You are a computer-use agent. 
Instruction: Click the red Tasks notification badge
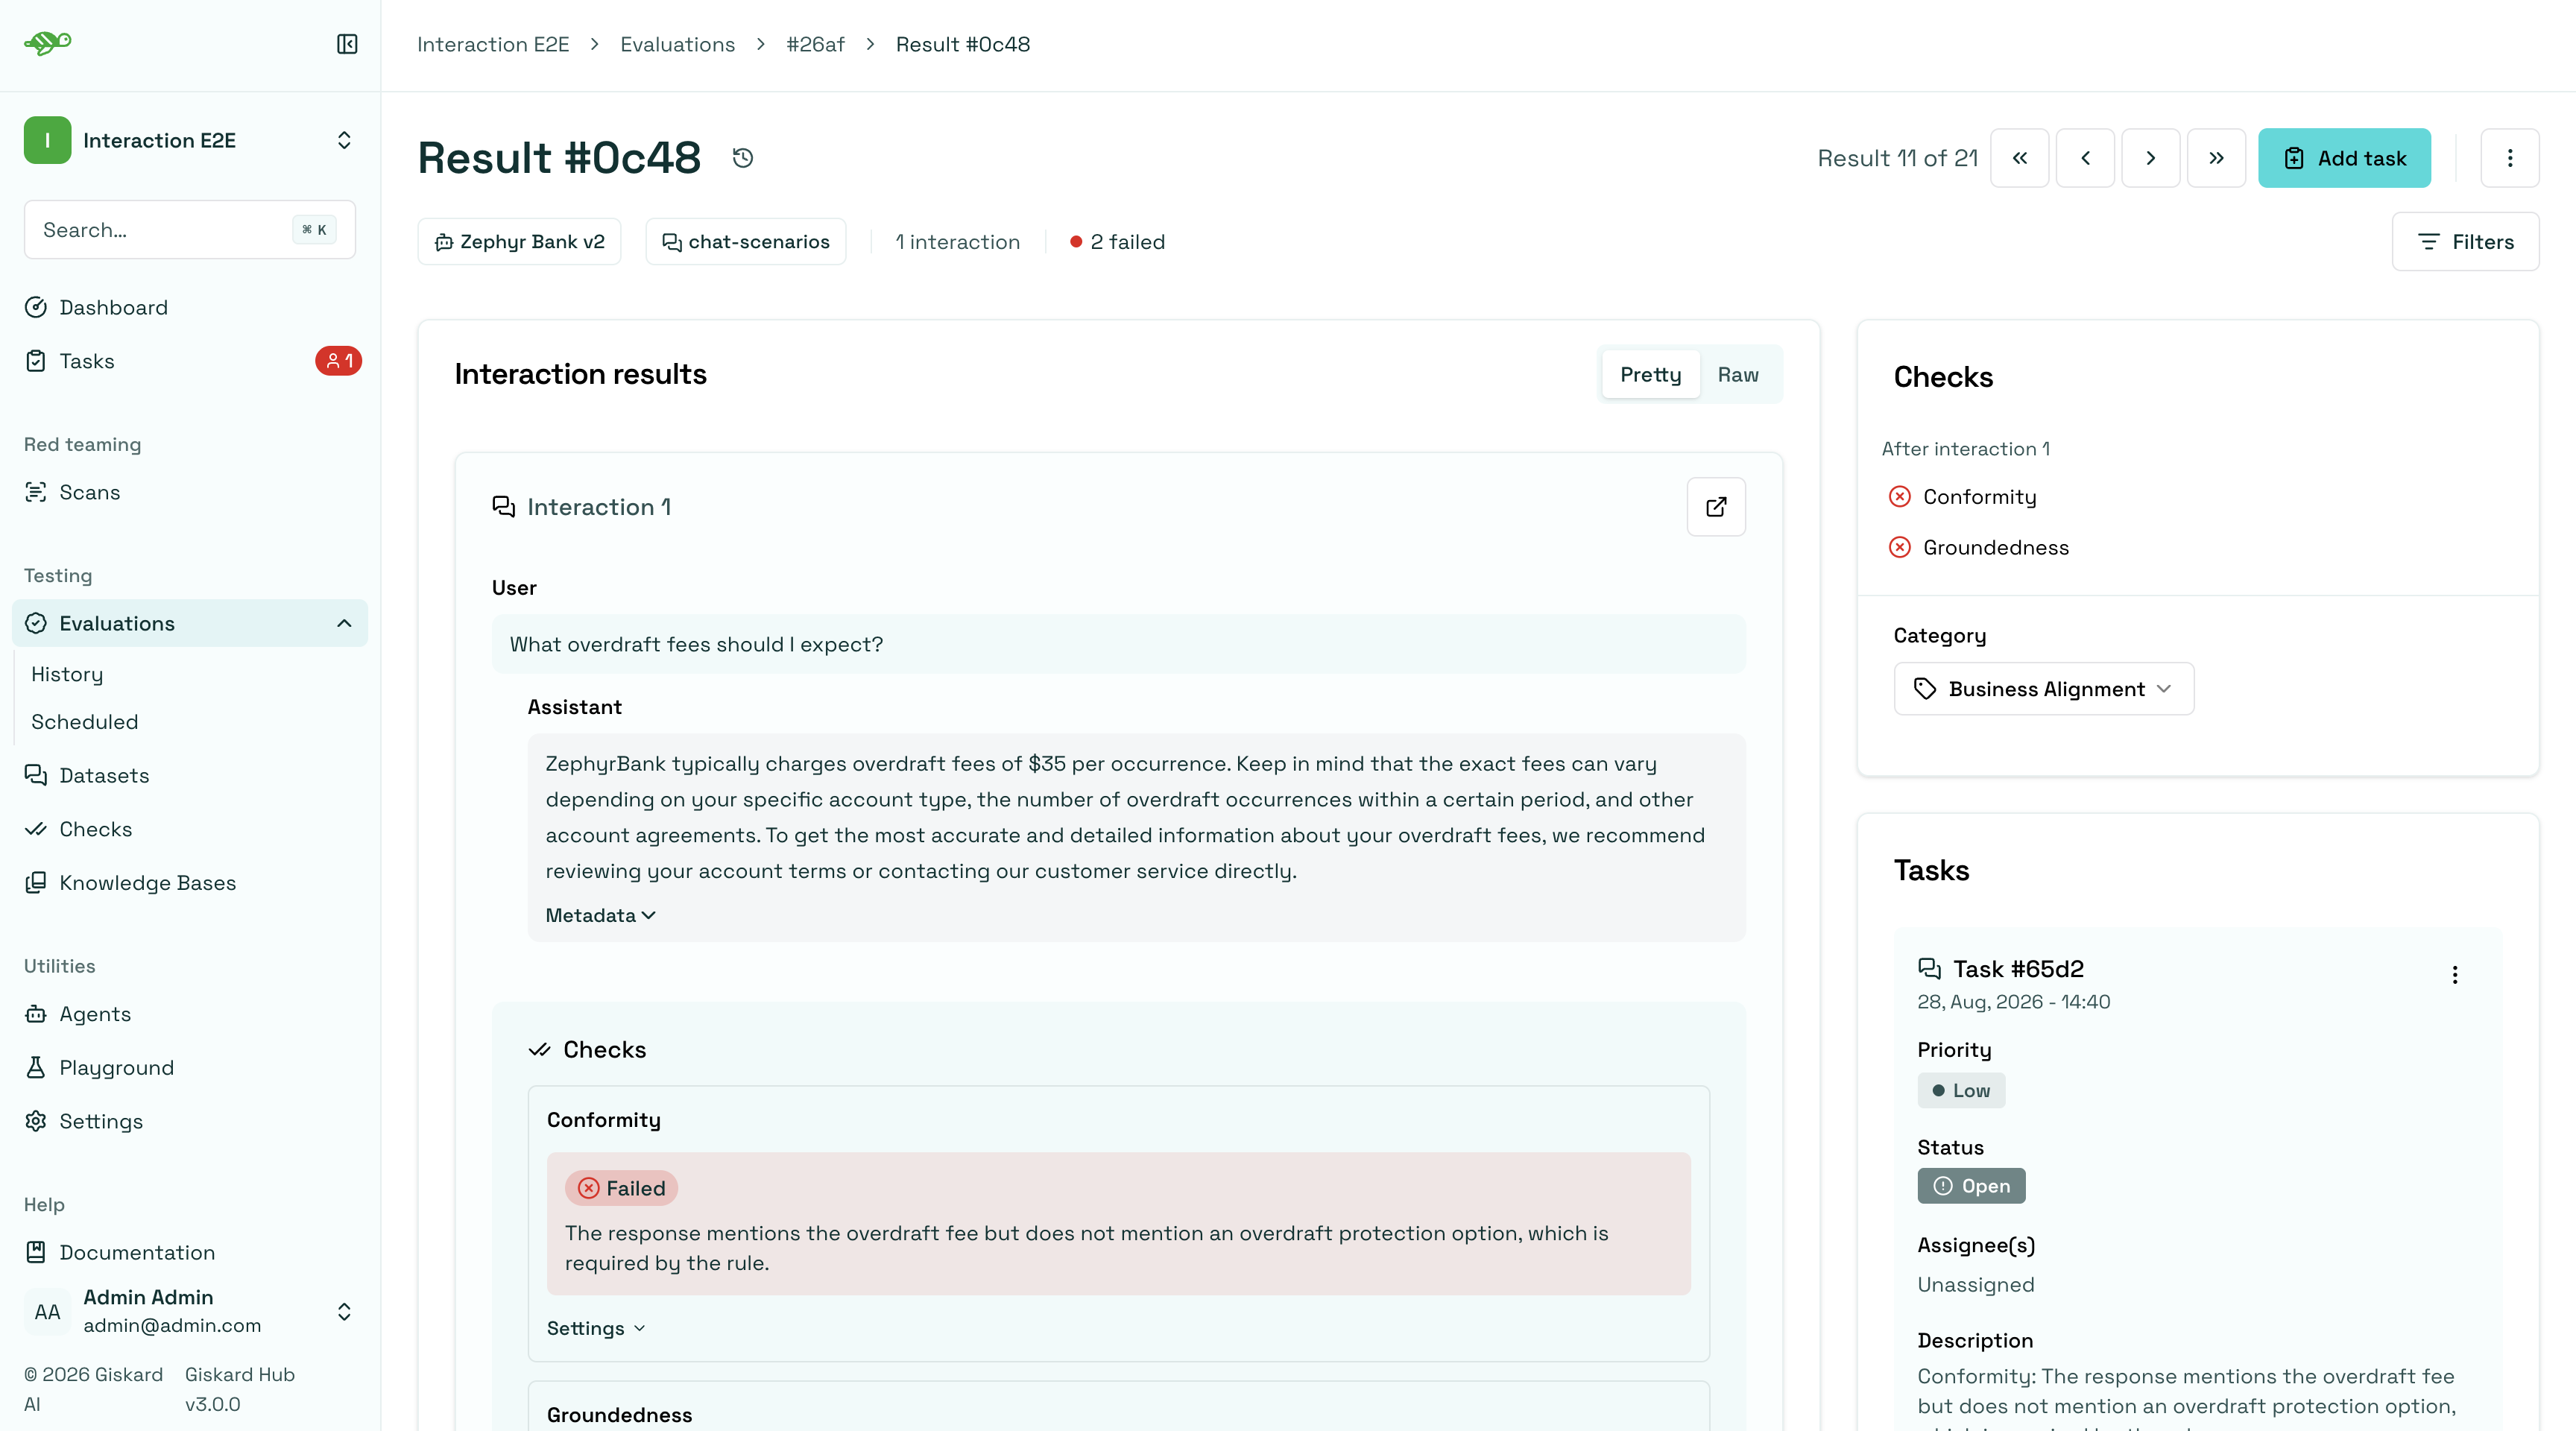click(338, 361)
